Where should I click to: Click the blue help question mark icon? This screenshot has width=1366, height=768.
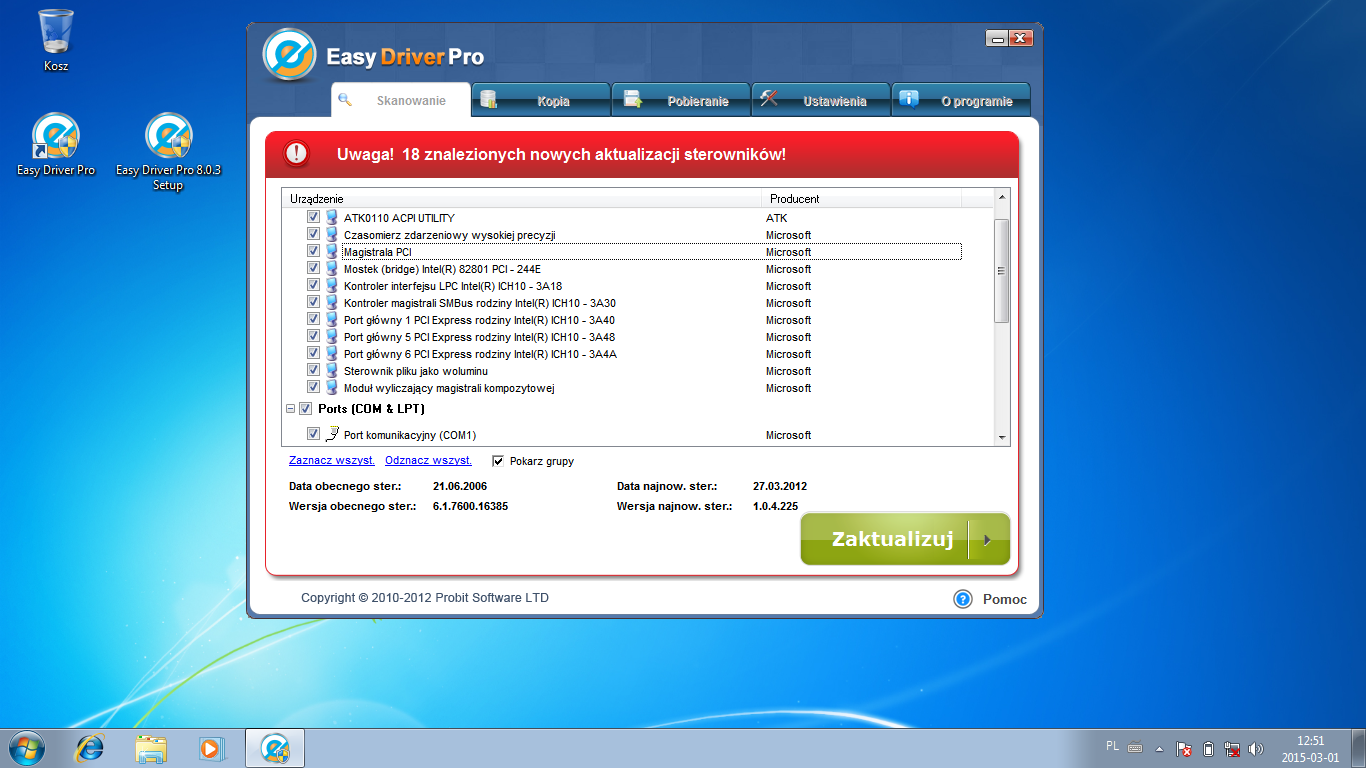tap(963, 599)
